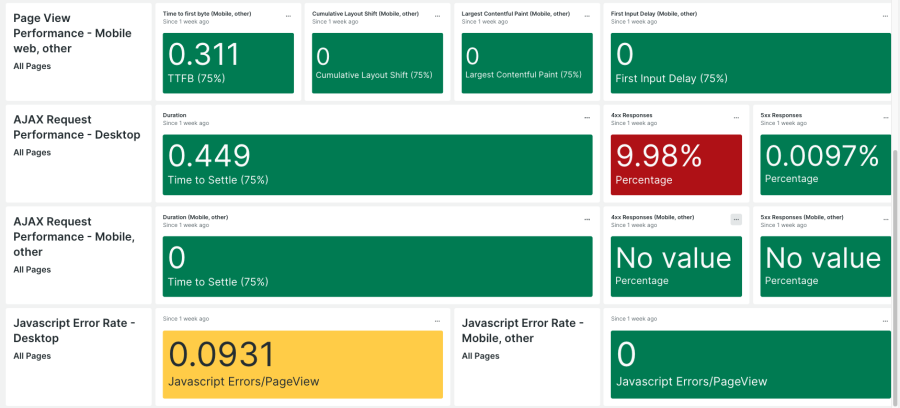This screenshot has width=900, height=408.
Task: Open the Time to first byte widget menu
Action: pyautogui.click(x=288, y=17)
